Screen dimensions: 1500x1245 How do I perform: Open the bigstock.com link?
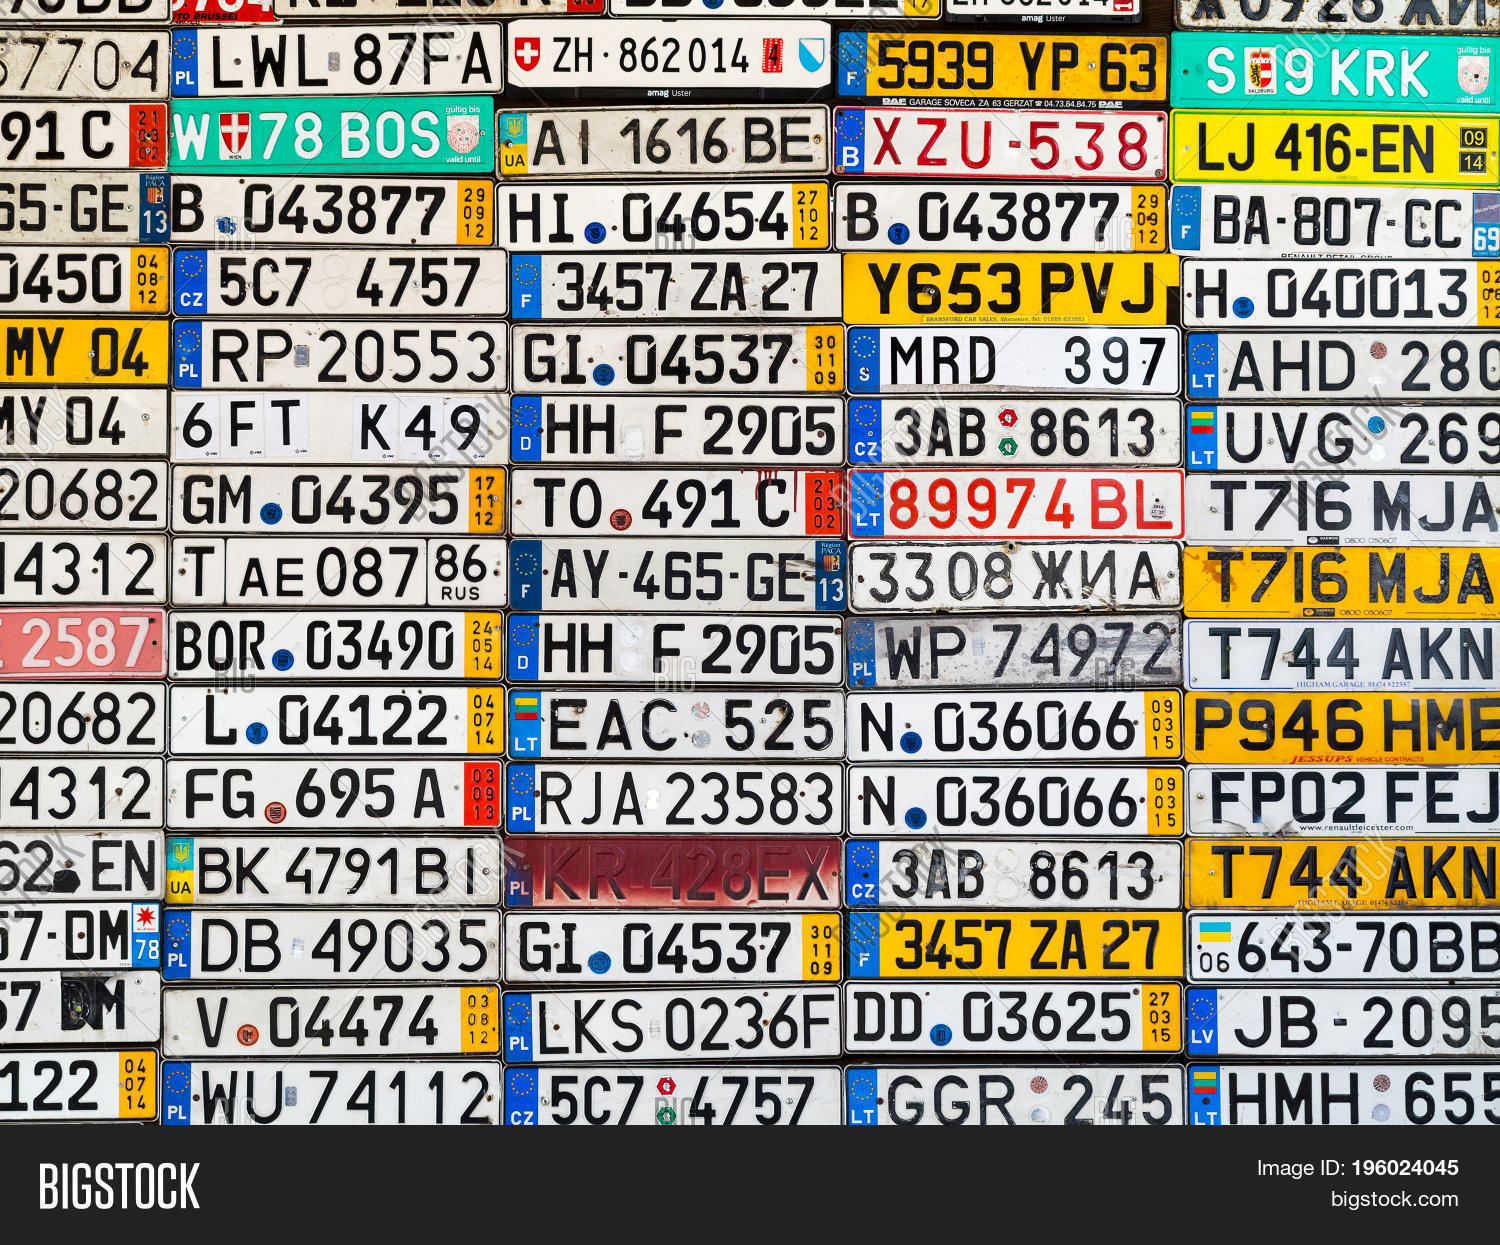click(1394, 1199)
